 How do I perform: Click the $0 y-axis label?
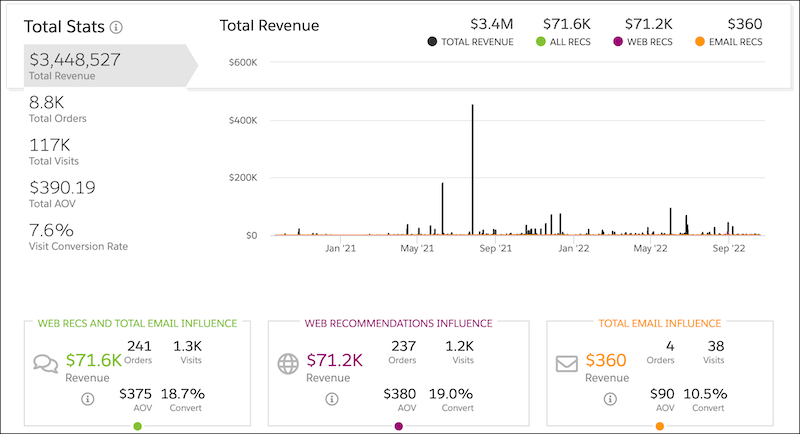pyautogui.click(x=252, y=236)
